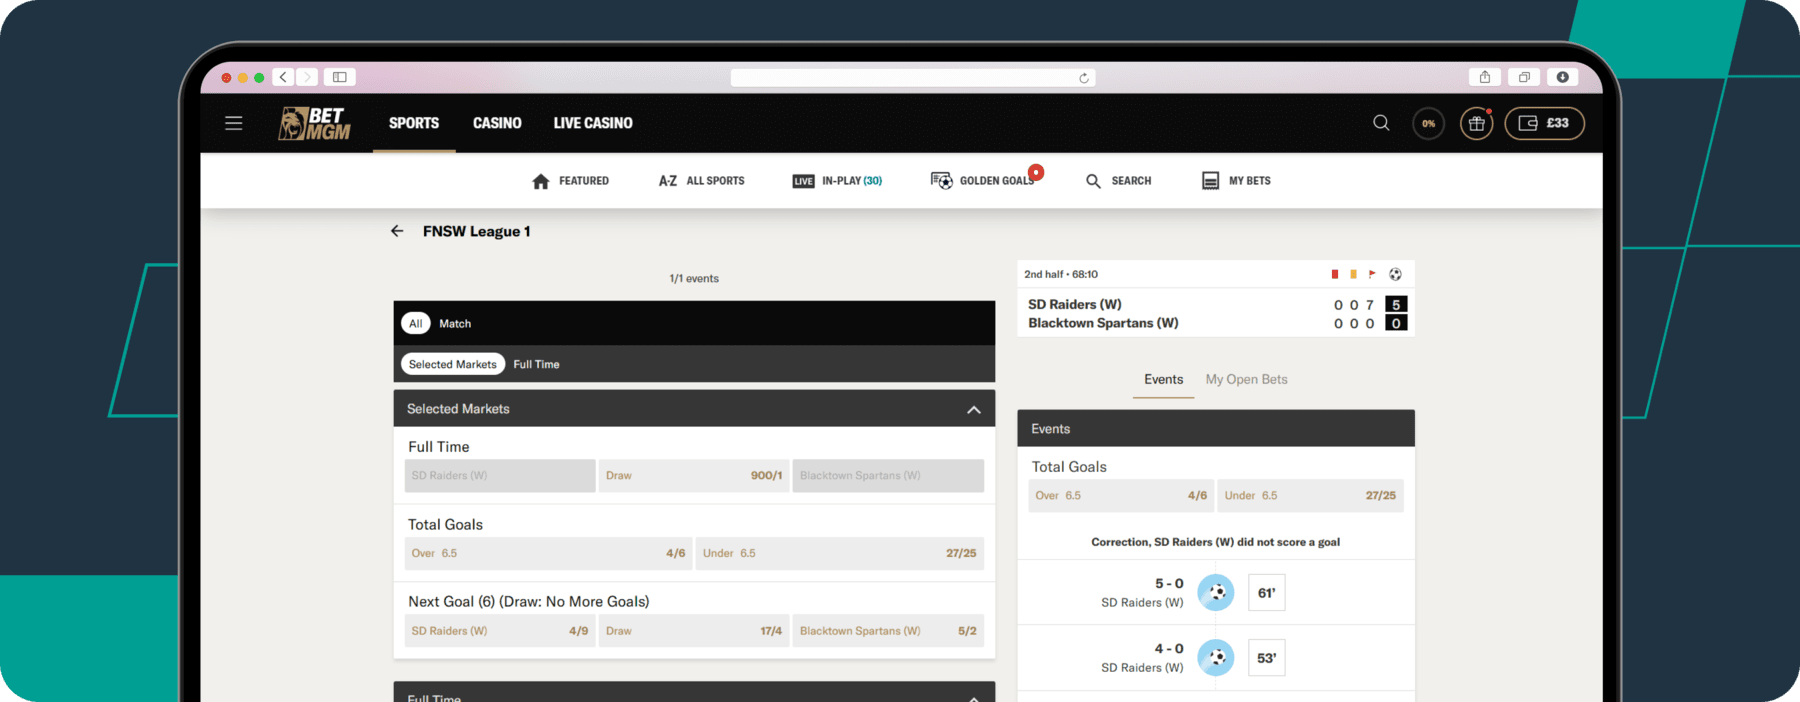Click the red card icon on the scoreboard
Viewport: 1800px width, 702px height.
click(x=1334, y=274)
